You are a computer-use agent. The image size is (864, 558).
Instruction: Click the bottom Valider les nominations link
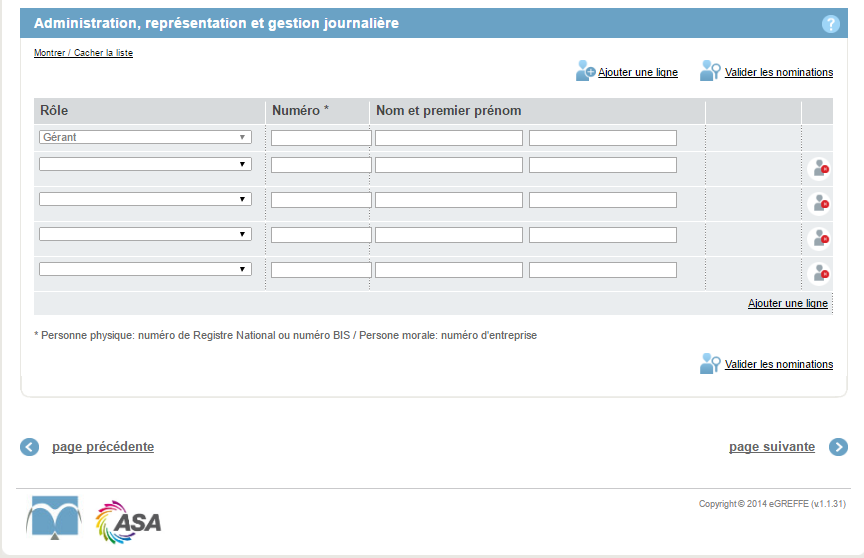coord(779,364)
